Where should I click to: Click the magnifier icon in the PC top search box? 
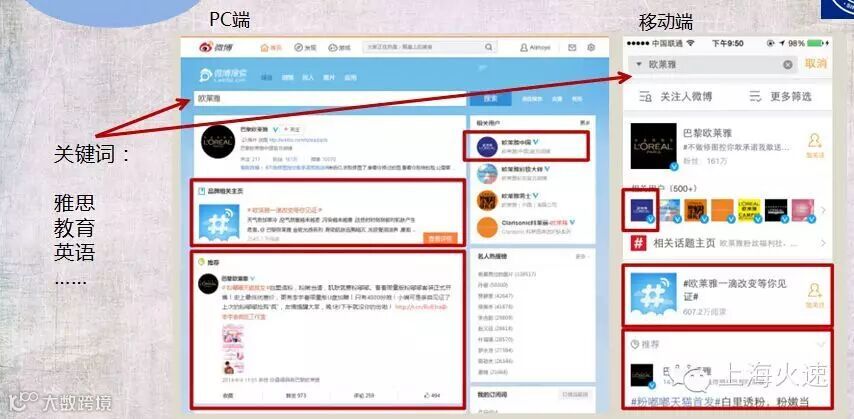pyautogui.click(x=489, y=47)
